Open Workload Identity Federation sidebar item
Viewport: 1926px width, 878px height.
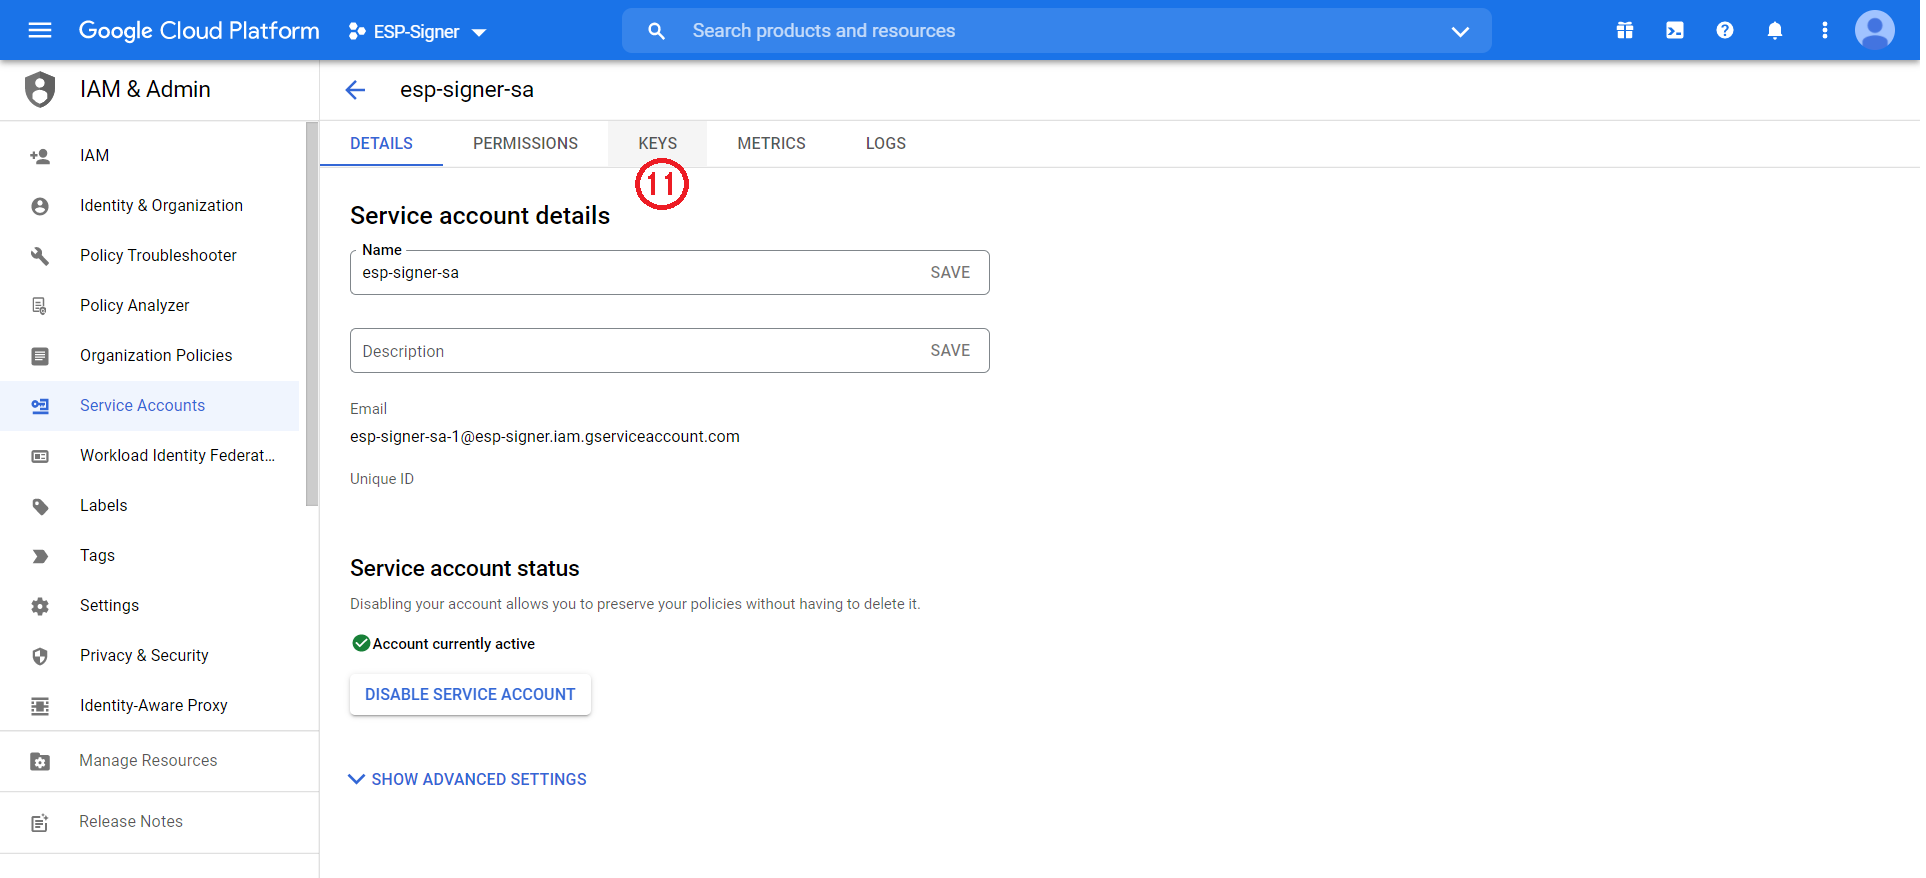tap(150, 456)
